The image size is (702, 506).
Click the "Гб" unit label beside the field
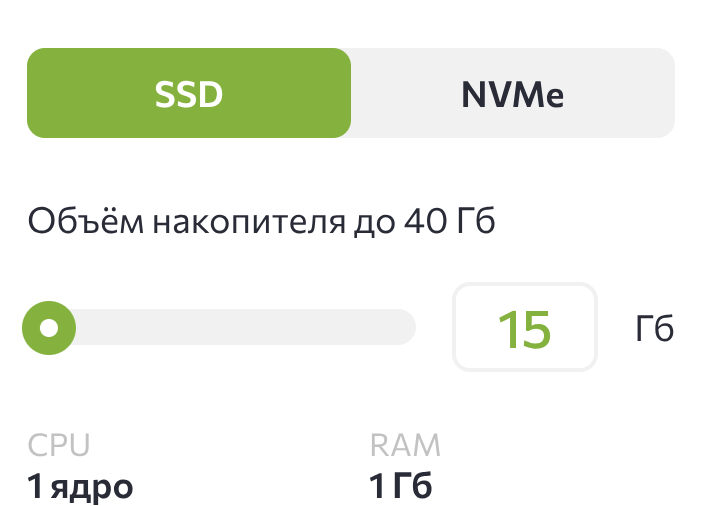point(654,328)
